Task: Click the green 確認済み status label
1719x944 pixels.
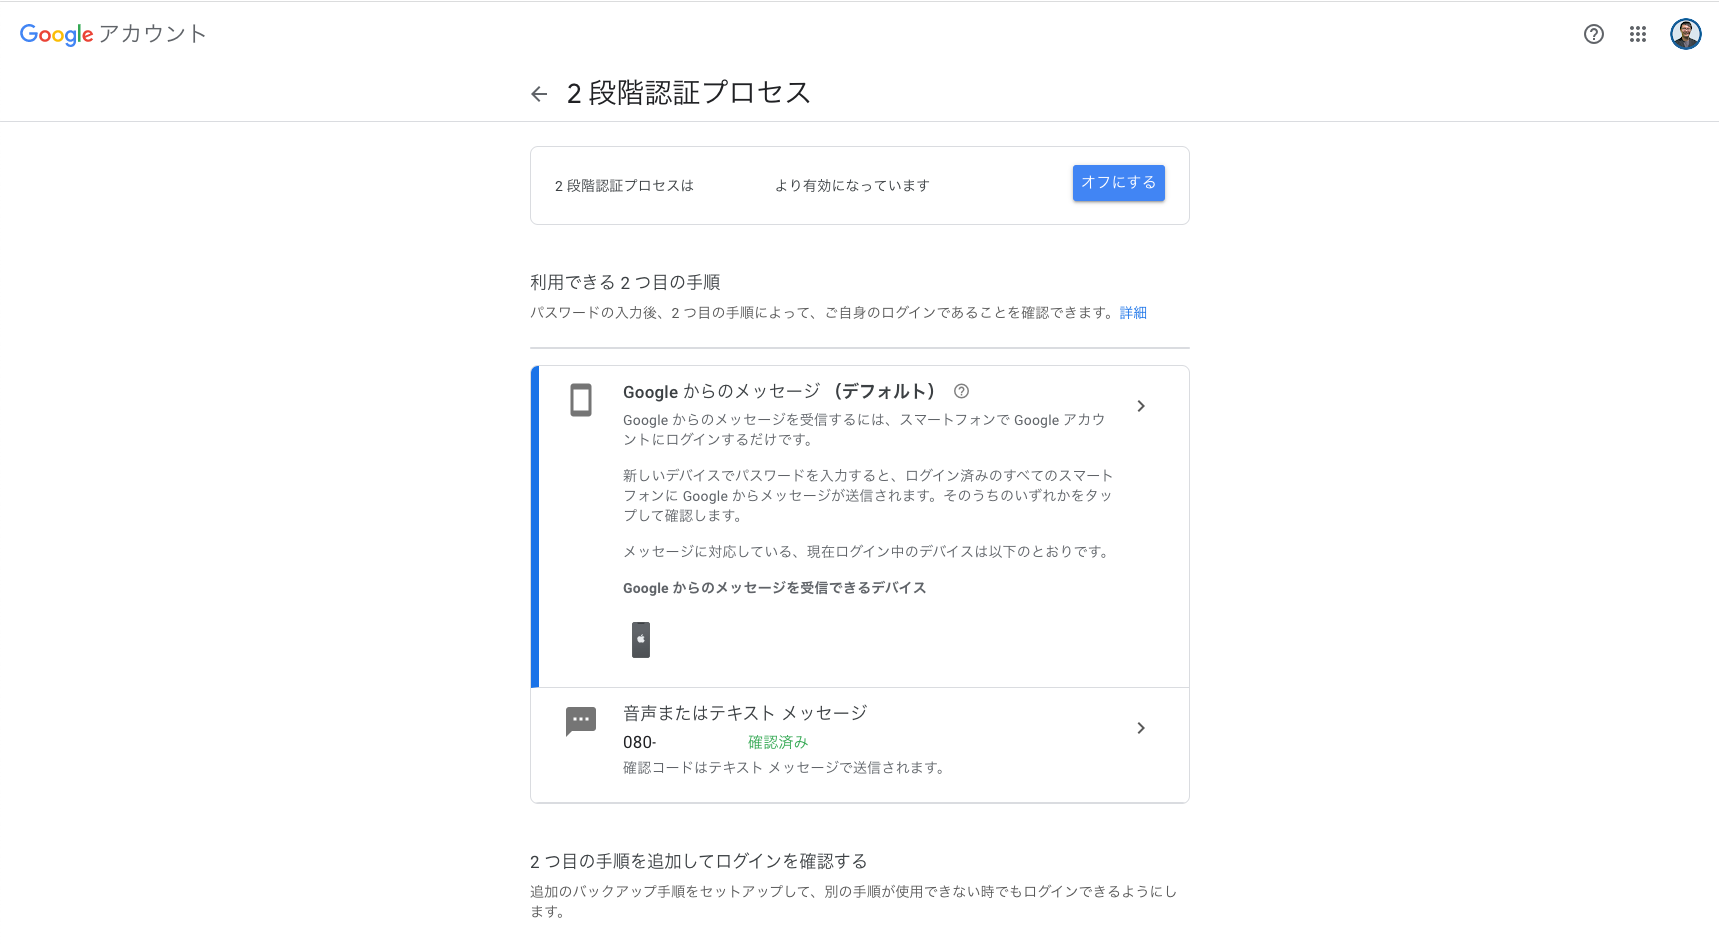Action: [x=778, y=742]
